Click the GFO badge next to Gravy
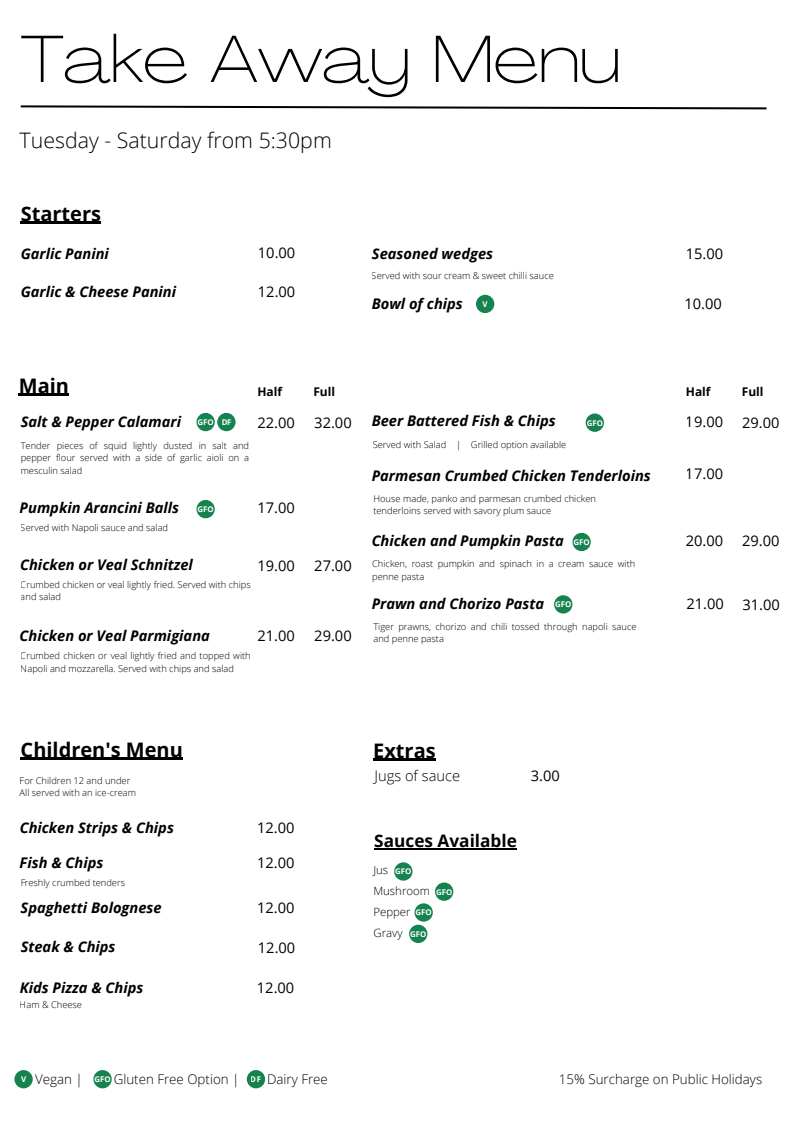The height and width of the screenshot is (1123, 794). coord(418,934)
